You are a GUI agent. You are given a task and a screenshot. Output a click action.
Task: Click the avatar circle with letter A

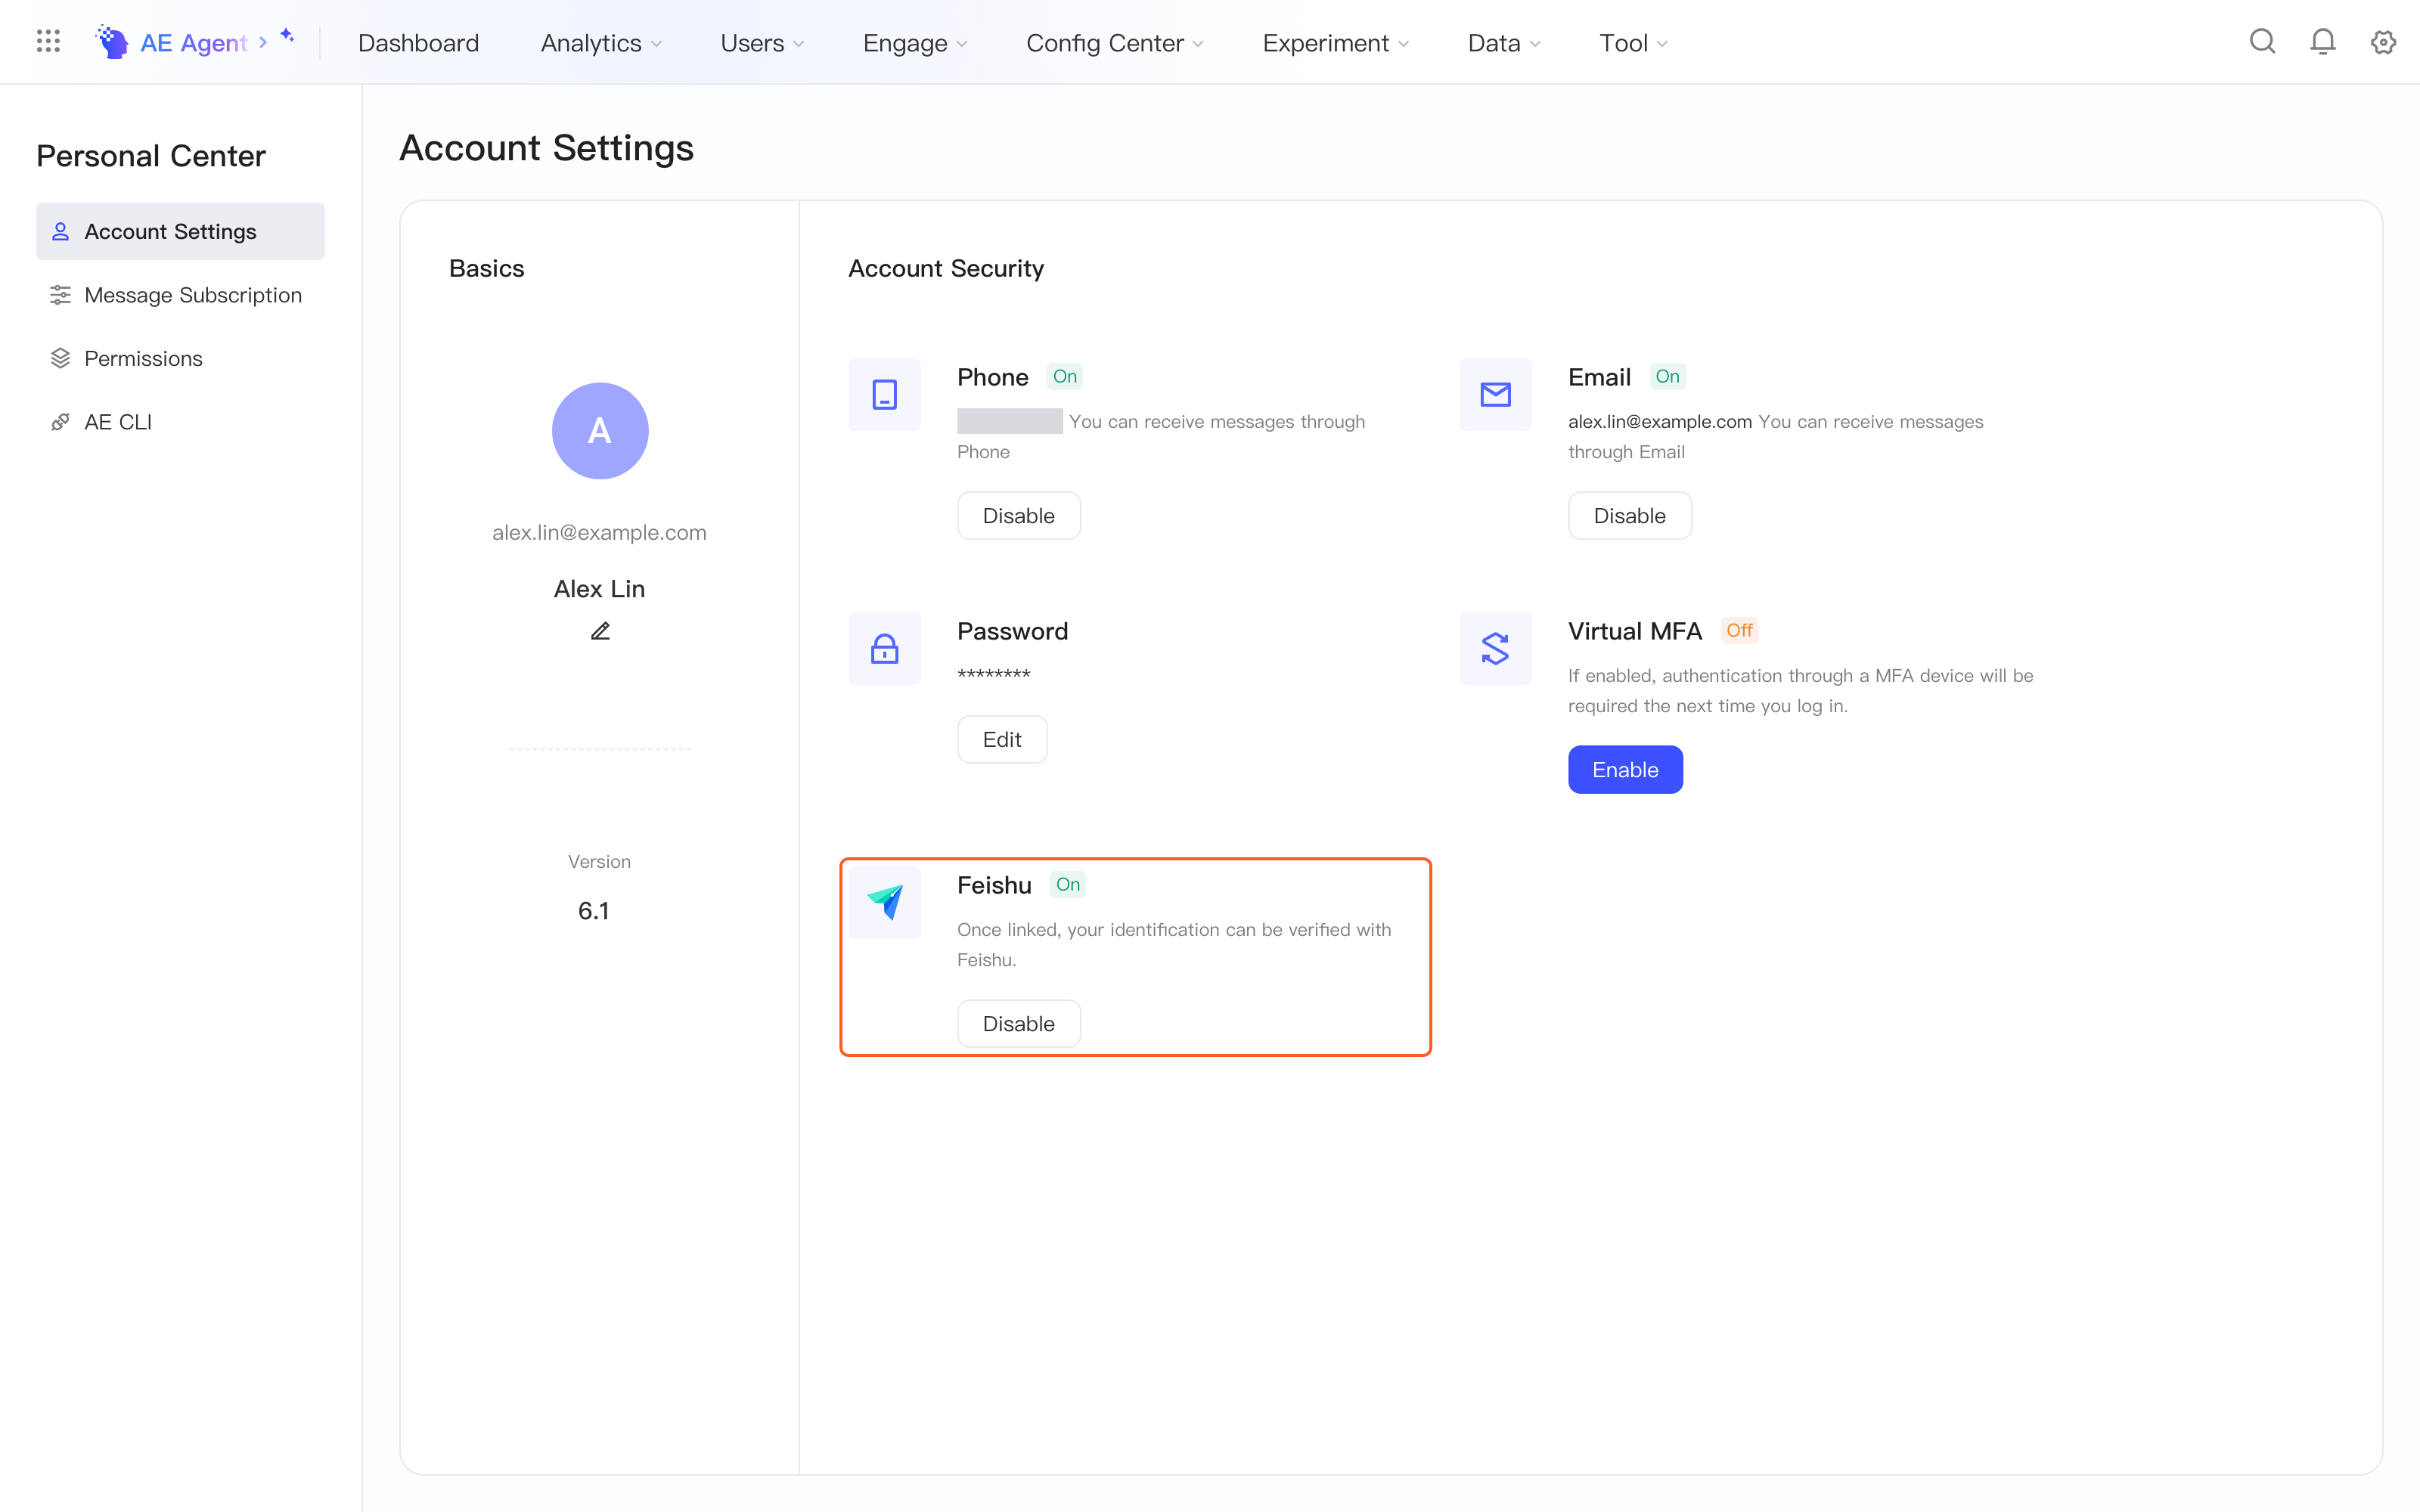coord(600,431)
